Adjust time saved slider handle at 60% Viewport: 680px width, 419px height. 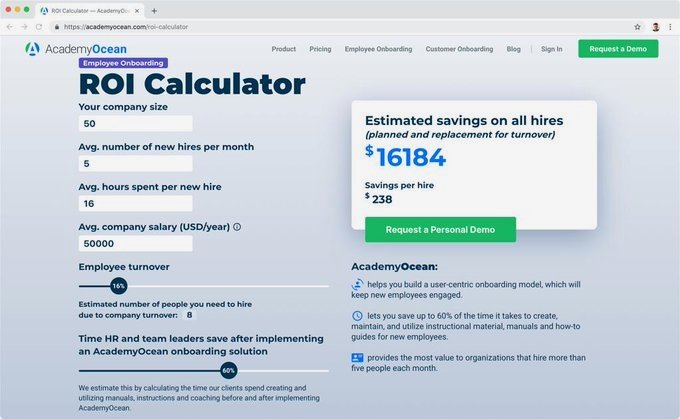(x=229, y=370)
